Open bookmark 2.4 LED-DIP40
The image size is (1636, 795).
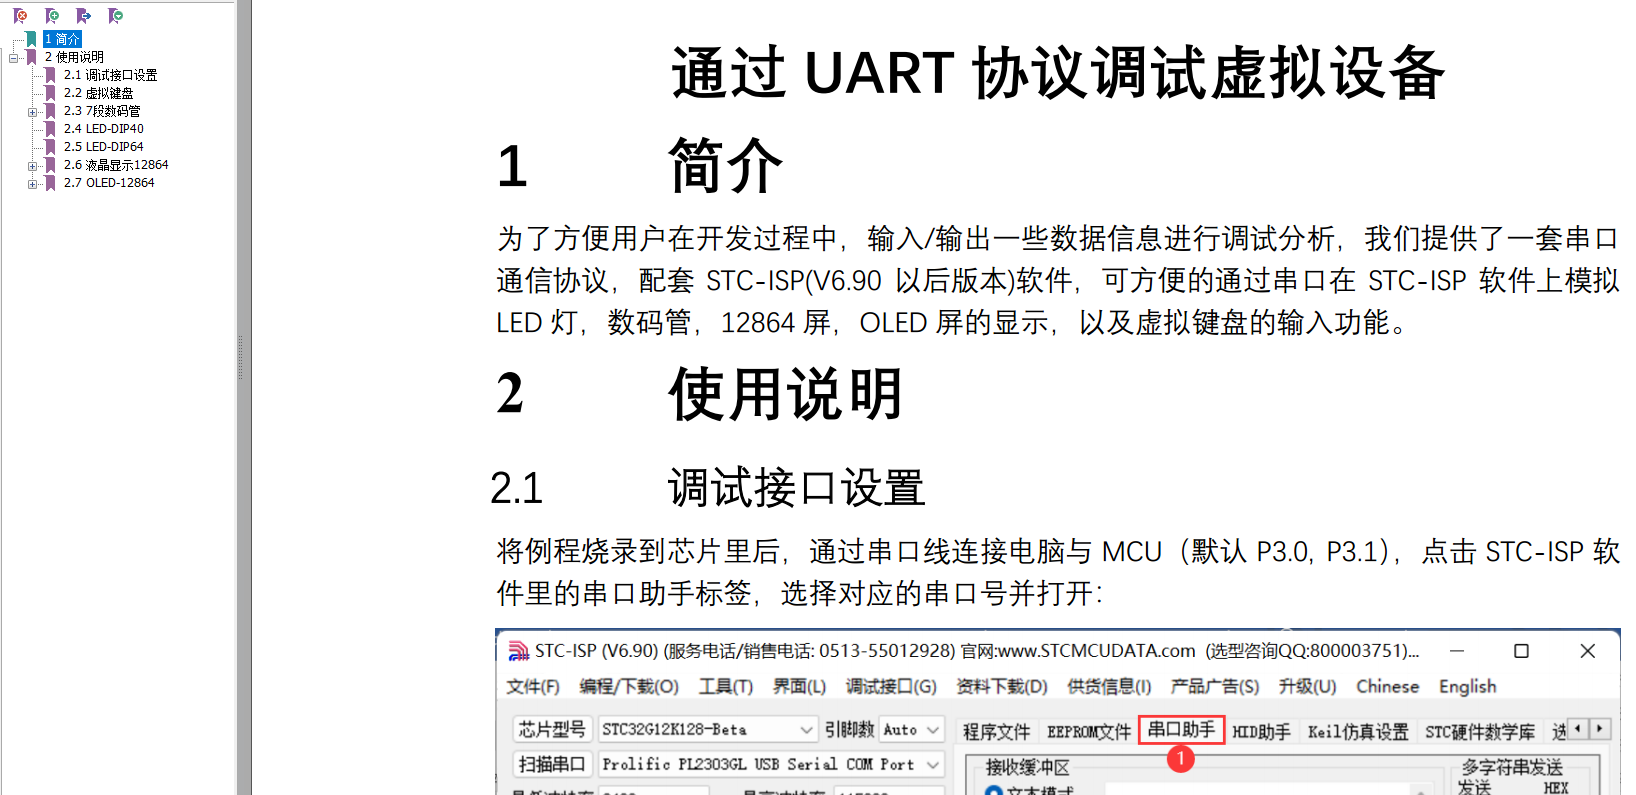(104, 129)
